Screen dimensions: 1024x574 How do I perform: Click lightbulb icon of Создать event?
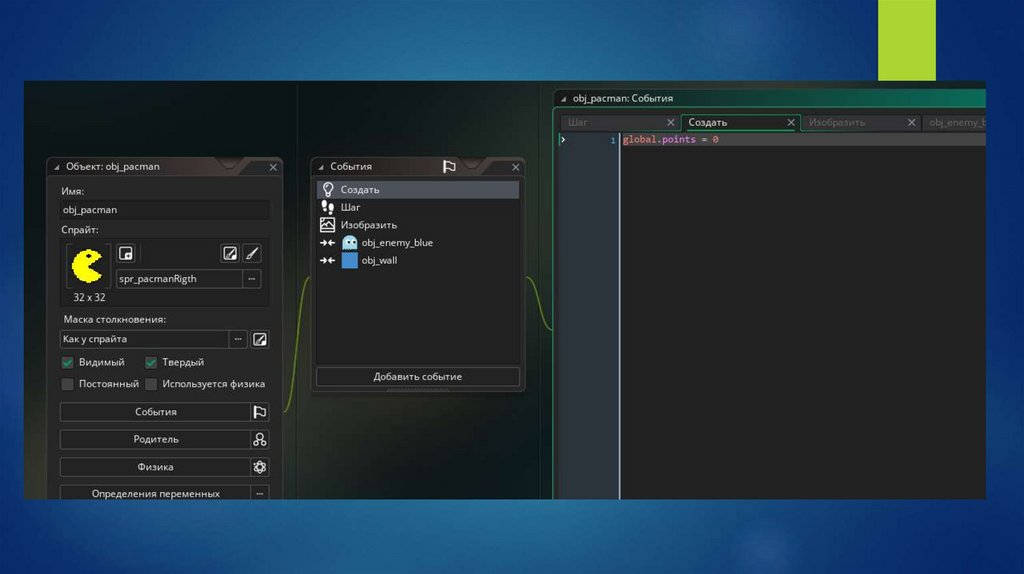pyautogui.click(x=328, y=189)
